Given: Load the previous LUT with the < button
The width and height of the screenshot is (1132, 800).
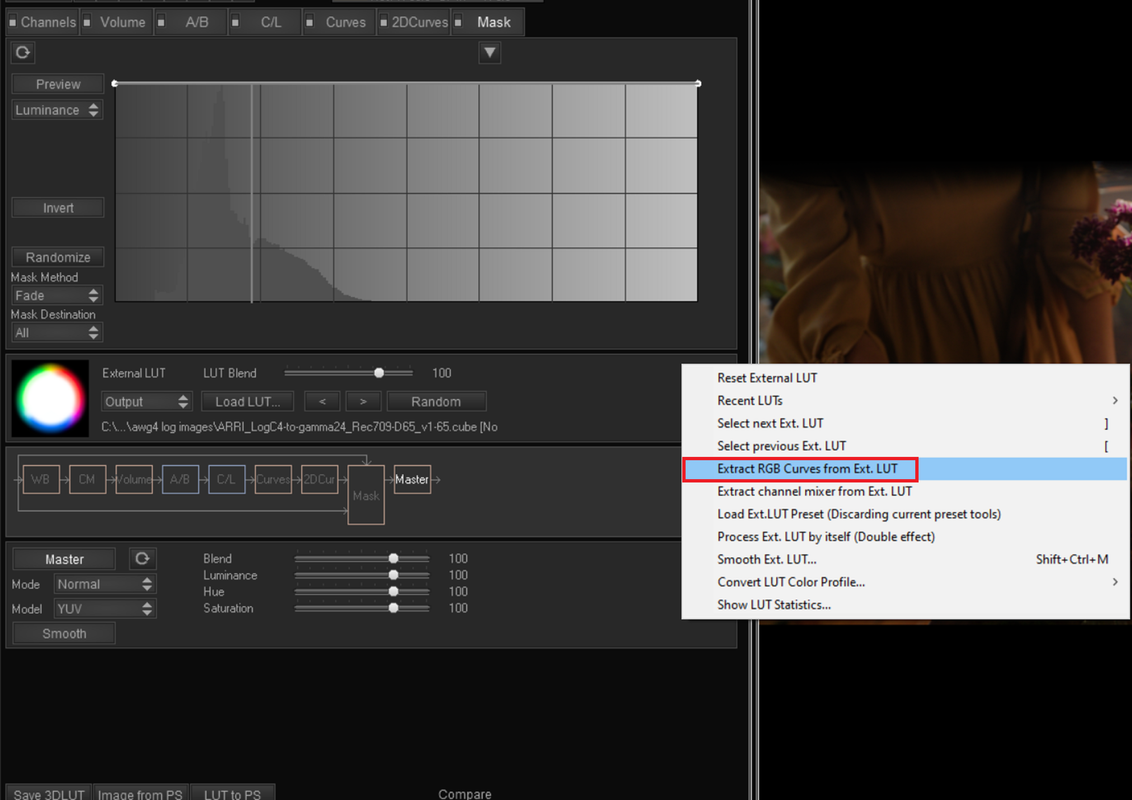Looking at the screenshot, I should (322, 401).
